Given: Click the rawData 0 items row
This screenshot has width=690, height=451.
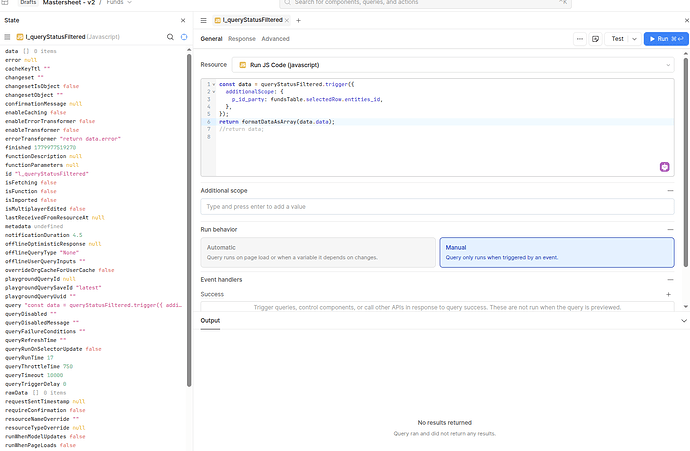Looking at the screenshot, I should 36,393.
